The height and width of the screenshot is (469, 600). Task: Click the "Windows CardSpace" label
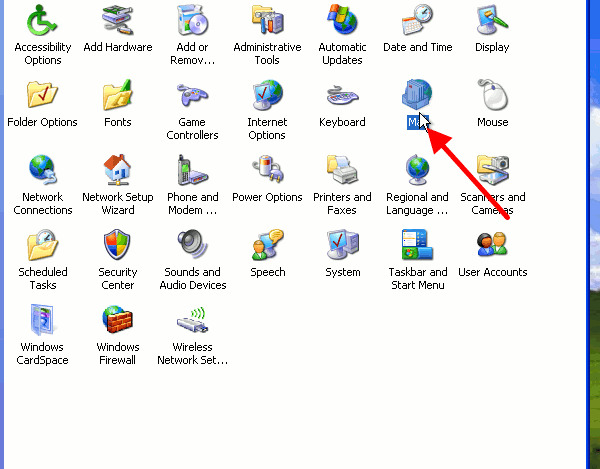pos(42,353)
